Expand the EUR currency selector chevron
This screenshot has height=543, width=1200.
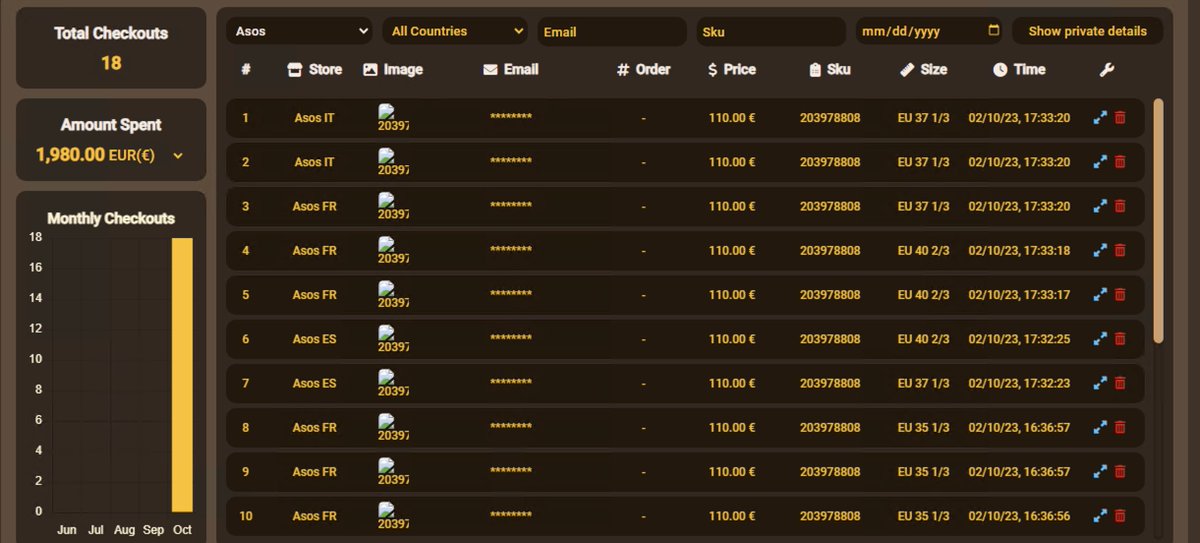[178, 155]
